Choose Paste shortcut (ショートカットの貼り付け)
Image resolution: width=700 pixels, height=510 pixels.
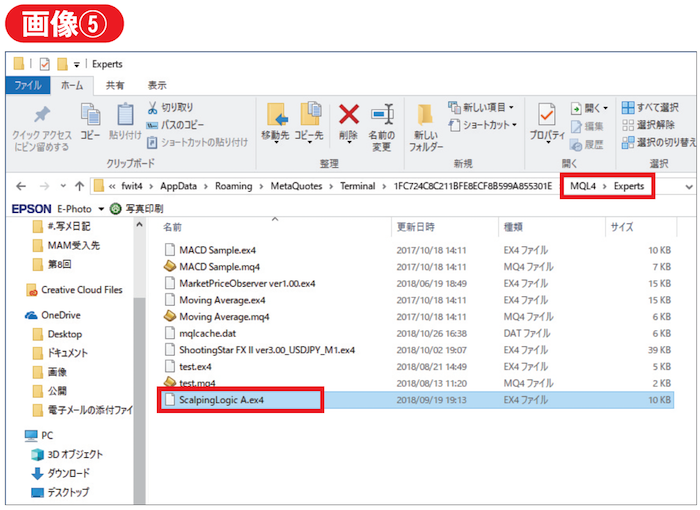[x=197, y=142]
